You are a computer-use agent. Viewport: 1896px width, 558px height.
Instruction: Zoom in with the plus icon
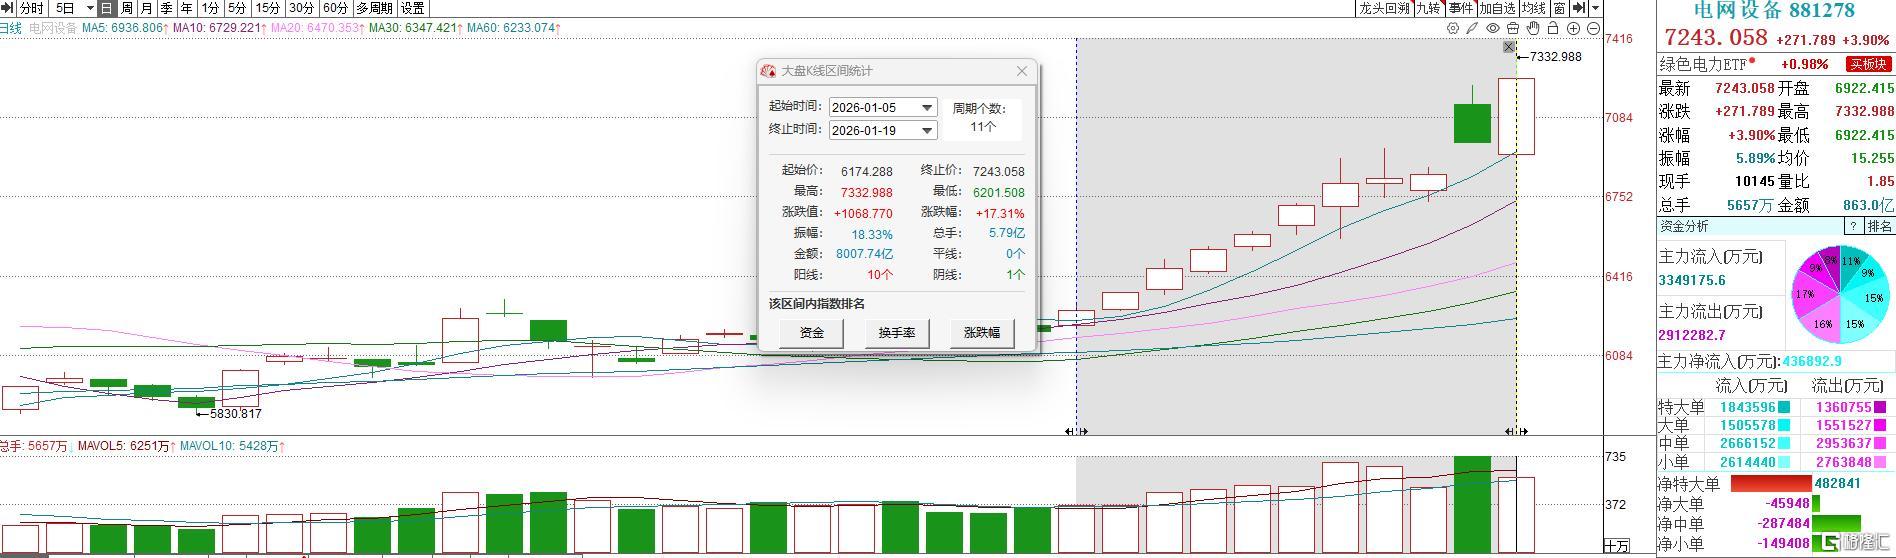(1573, 29)
